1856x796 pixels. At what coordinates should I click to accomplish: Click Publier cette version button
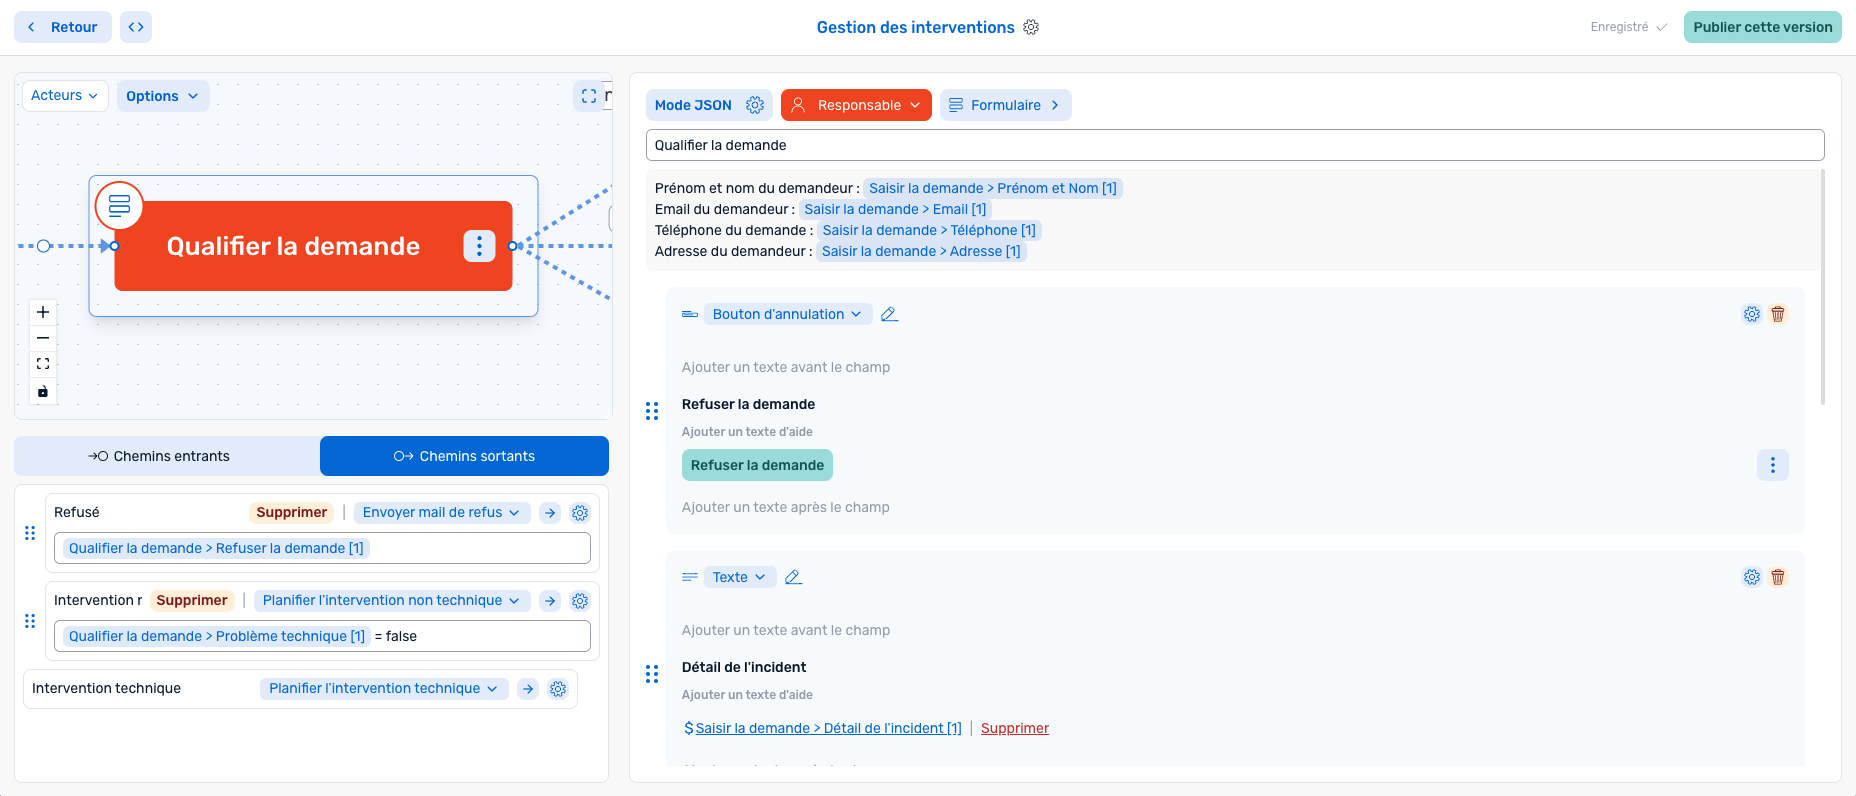pyautogui.click(x=1762, y=27)
